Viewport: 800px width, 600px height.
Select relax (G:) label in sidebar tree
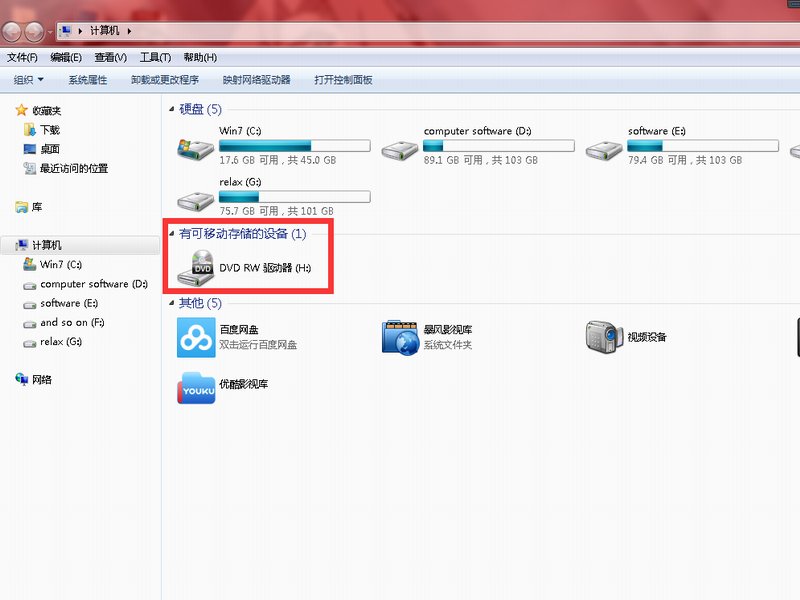[61, 342]
